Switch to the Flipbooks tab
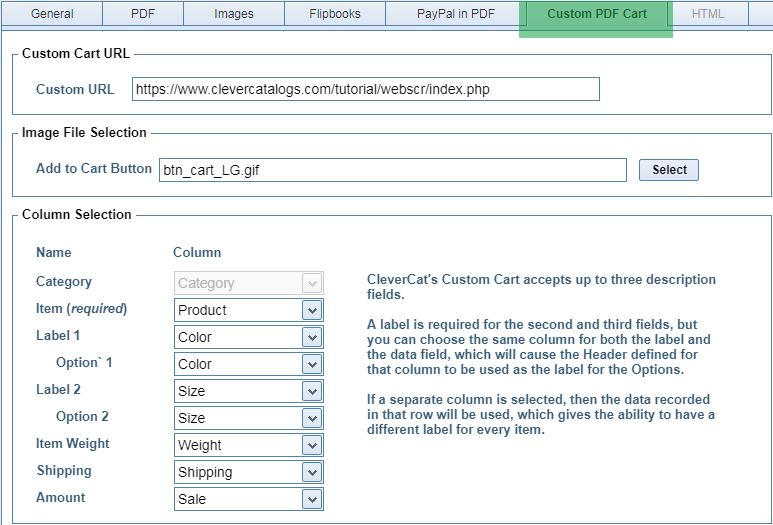 pos(333,14)
